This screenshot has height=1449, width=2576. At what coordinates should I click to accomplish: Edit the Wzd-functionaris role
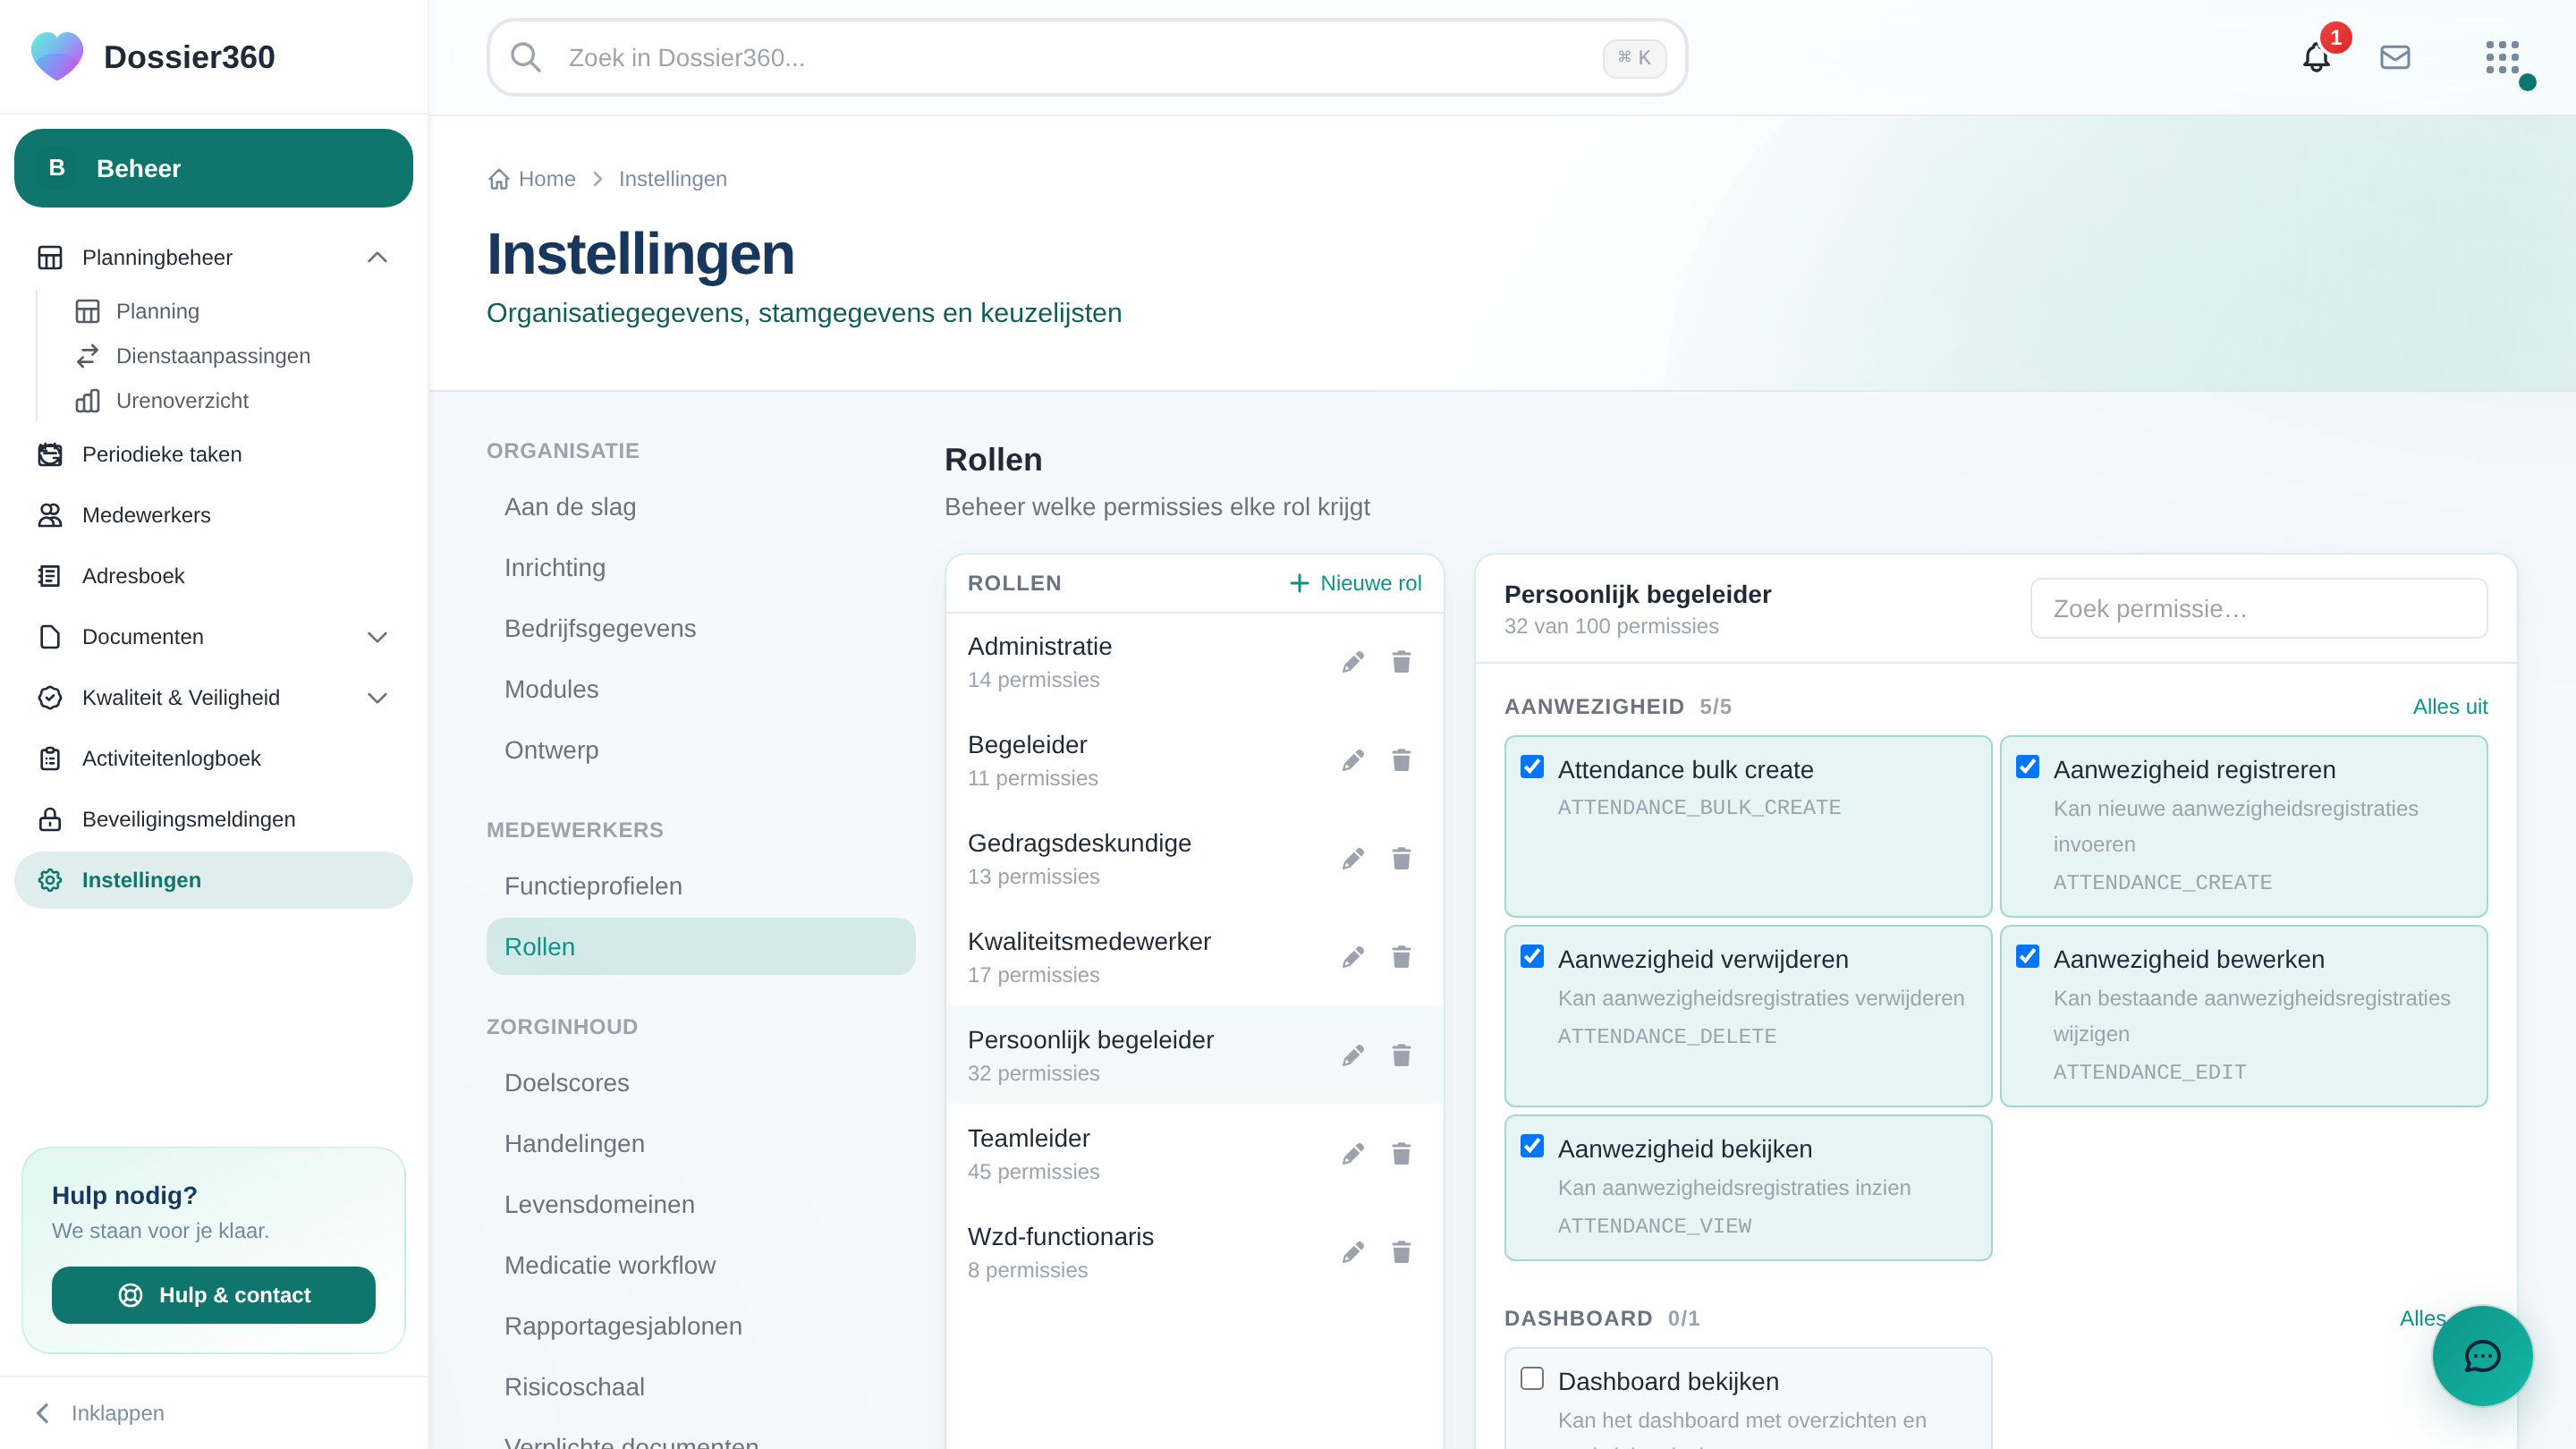(1353, 1252)
